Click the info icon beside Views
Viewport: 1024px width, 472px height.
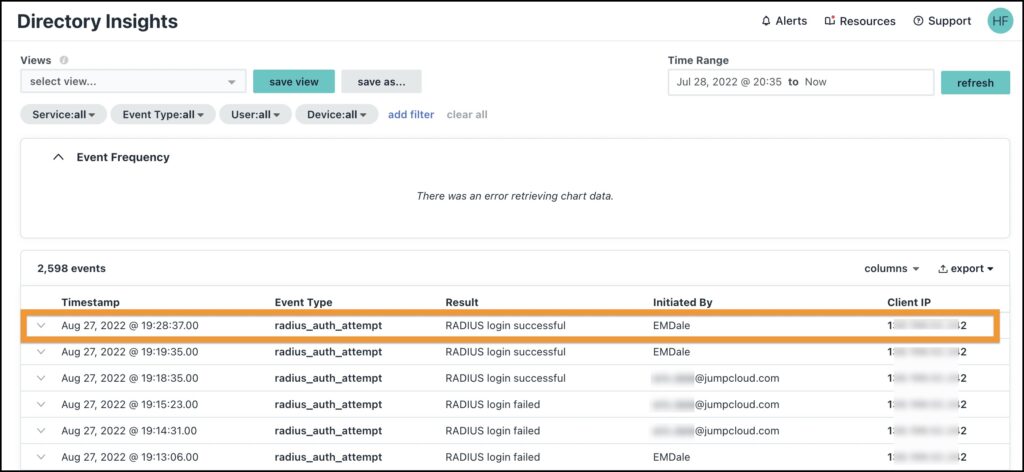(64, 60)
